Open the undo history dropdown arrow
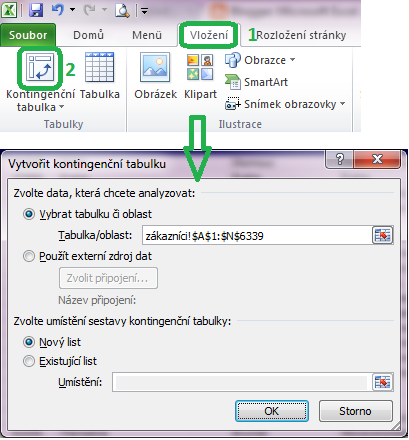The height and width of the screenshot is (440, 409). 72,10
